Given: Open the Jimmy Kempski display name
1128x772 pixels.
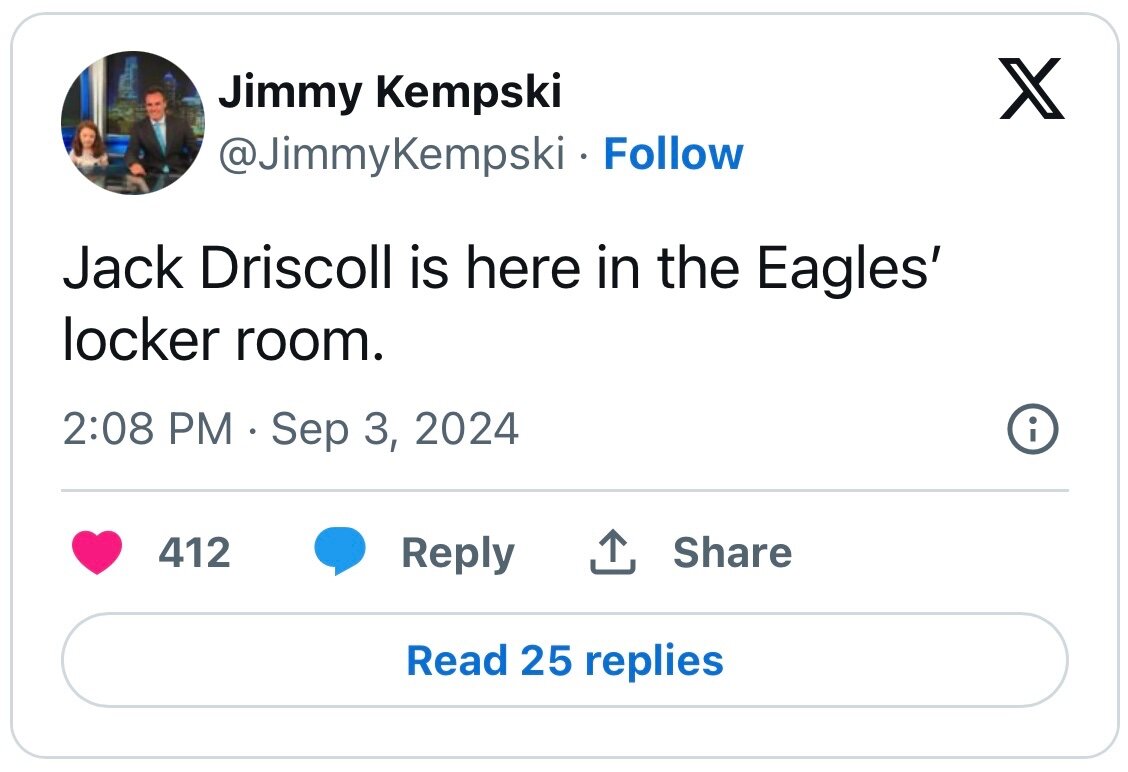Looking at the screenshot, I should 390,94.
